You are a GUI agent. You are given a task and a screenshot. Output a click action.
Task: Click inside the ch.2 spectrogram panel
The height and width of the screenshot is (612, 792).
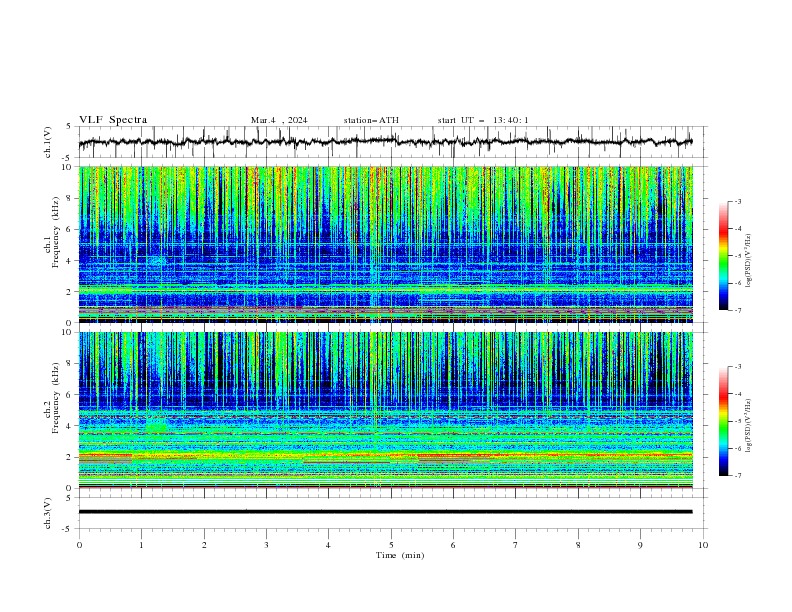(x=385, y=410)
